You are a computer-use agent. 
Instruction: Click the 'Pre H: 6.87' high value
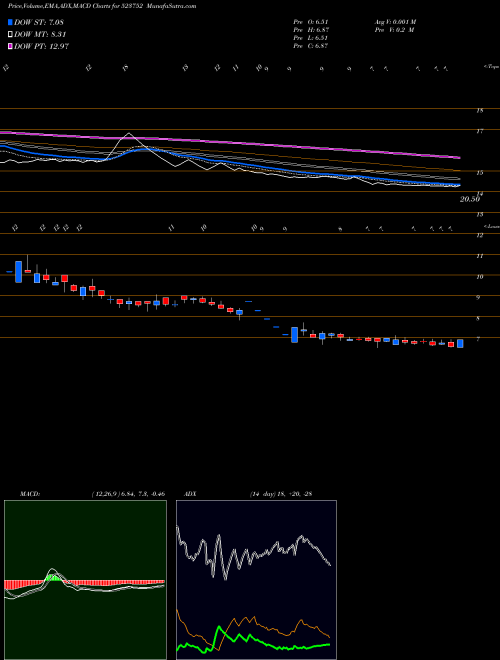coord(311,30)
